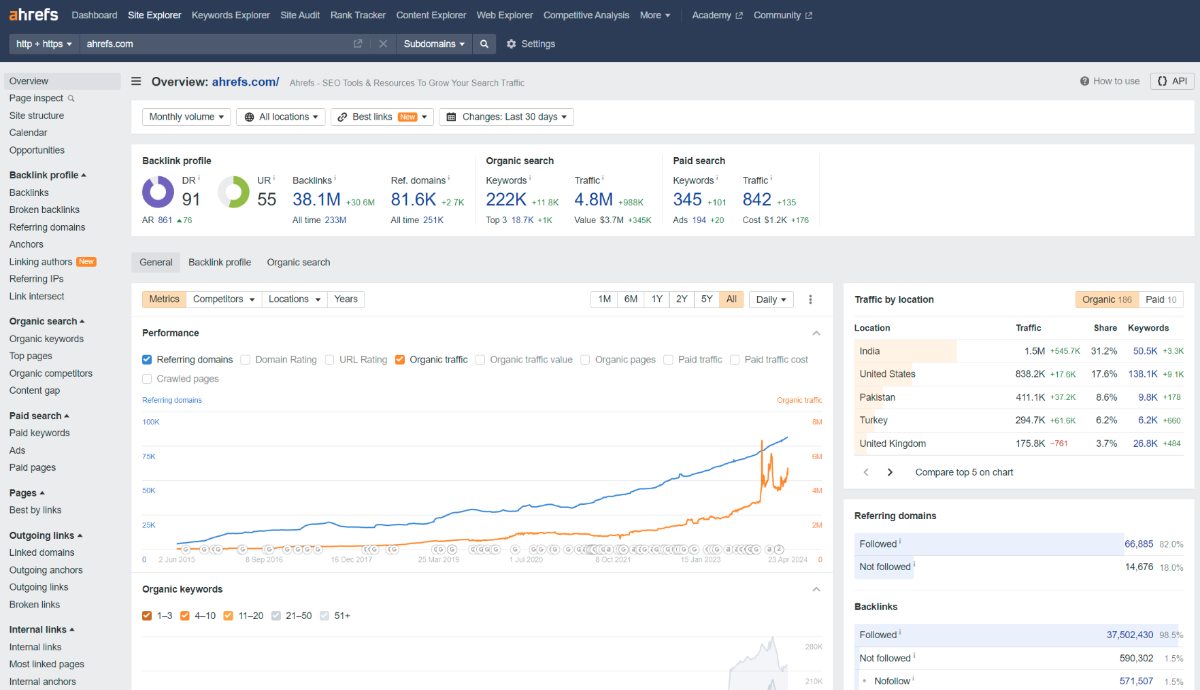This screenshot has height=690, width=1200.
Task: Collapse the Performance section chevron
Action: [816, 333]
